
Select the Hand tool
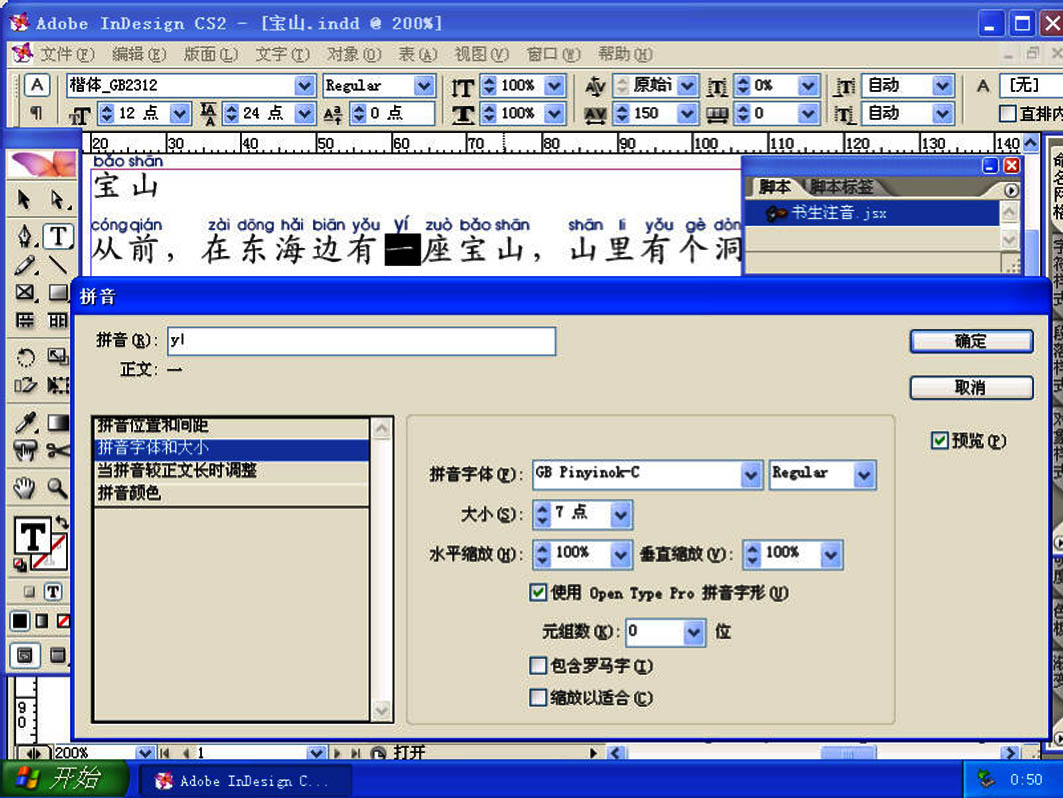24,487
